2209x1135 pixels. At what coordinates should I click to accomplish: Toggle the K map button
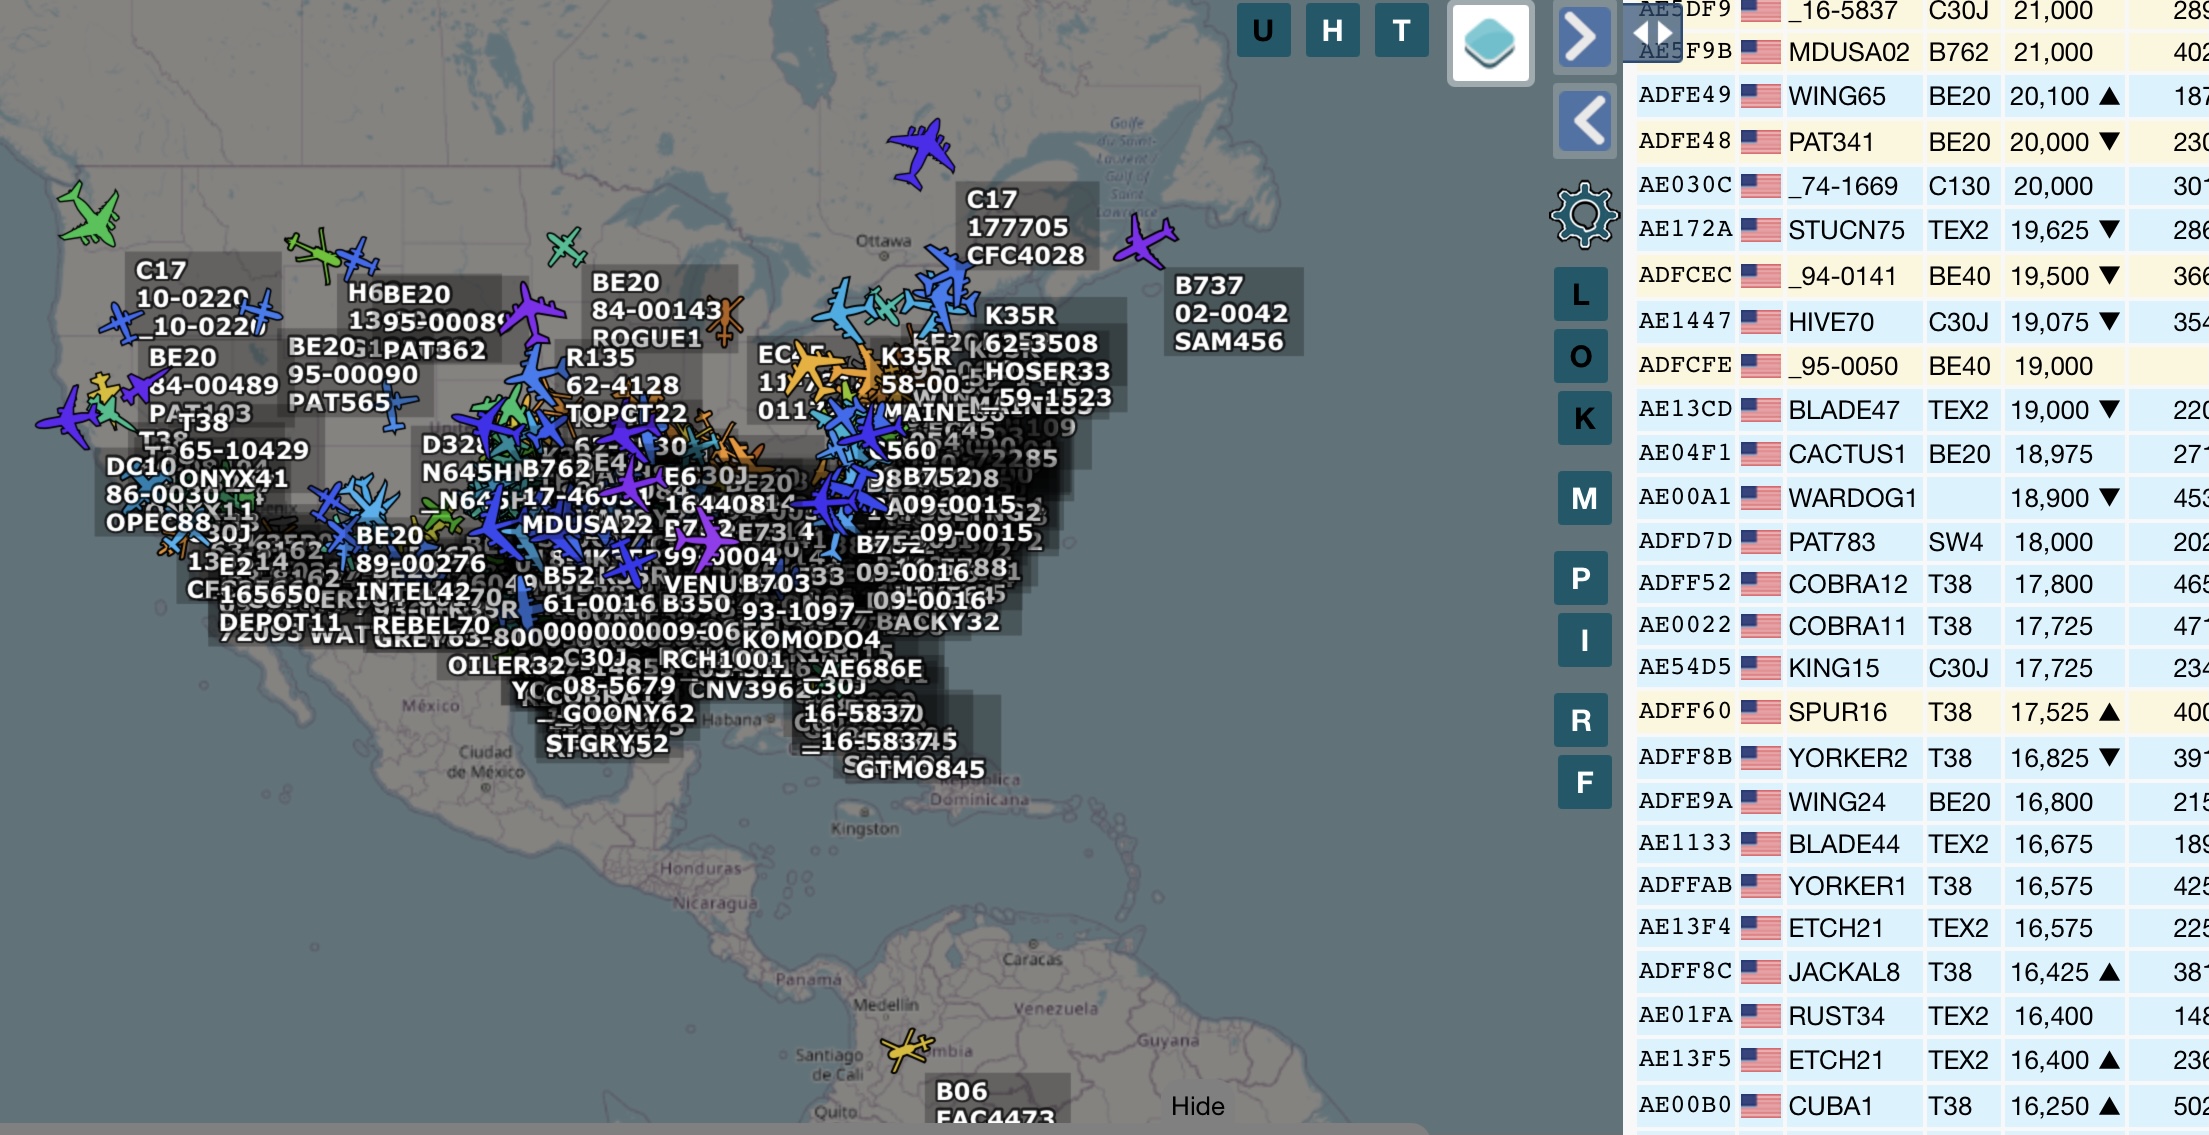tap(1584, 418)
